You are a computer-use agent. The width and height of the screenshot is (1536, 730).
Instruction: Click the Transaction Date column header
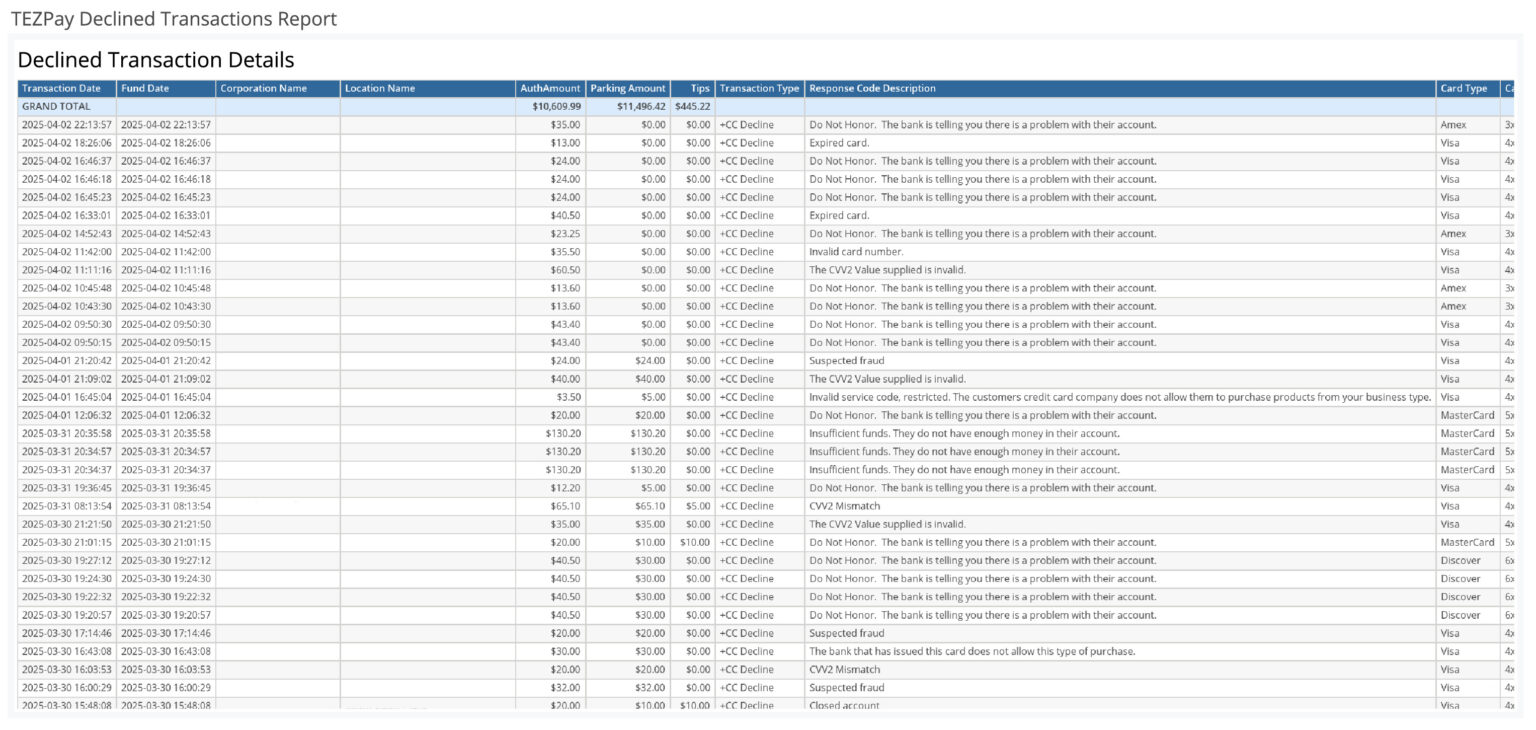(x=61, y=88)
